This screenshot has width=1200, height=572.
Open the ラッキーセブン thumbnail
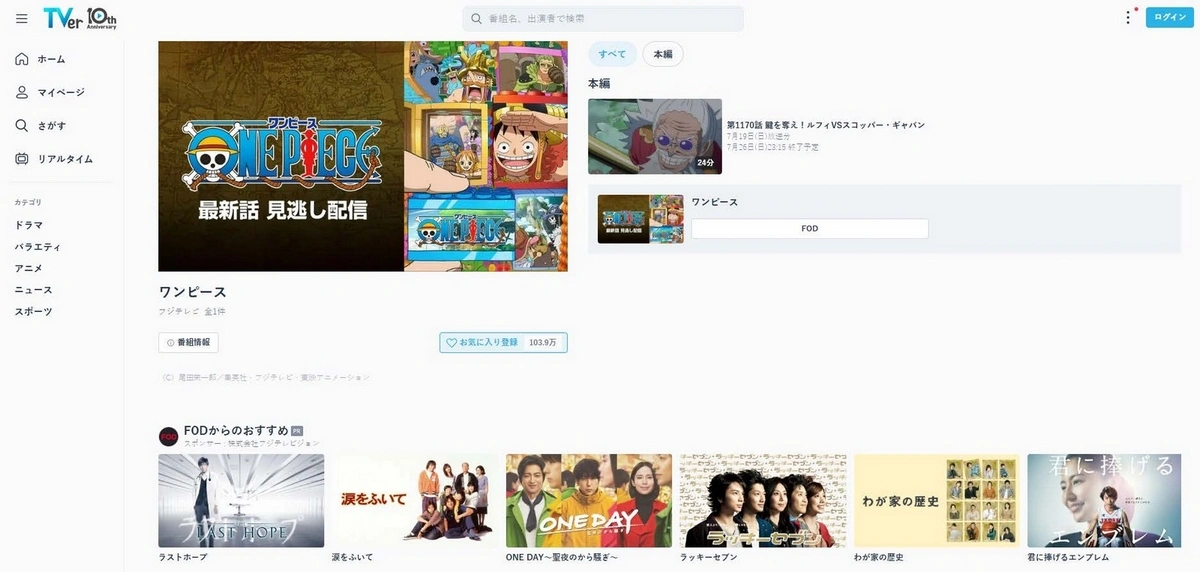click(x=763, y=500)
